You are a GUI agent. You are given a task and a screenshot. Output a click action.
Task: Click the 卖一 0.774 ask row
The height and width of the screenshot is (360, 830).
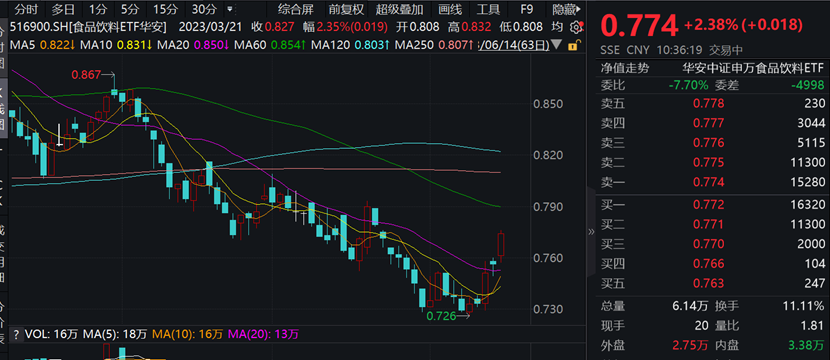pos(712,182)
